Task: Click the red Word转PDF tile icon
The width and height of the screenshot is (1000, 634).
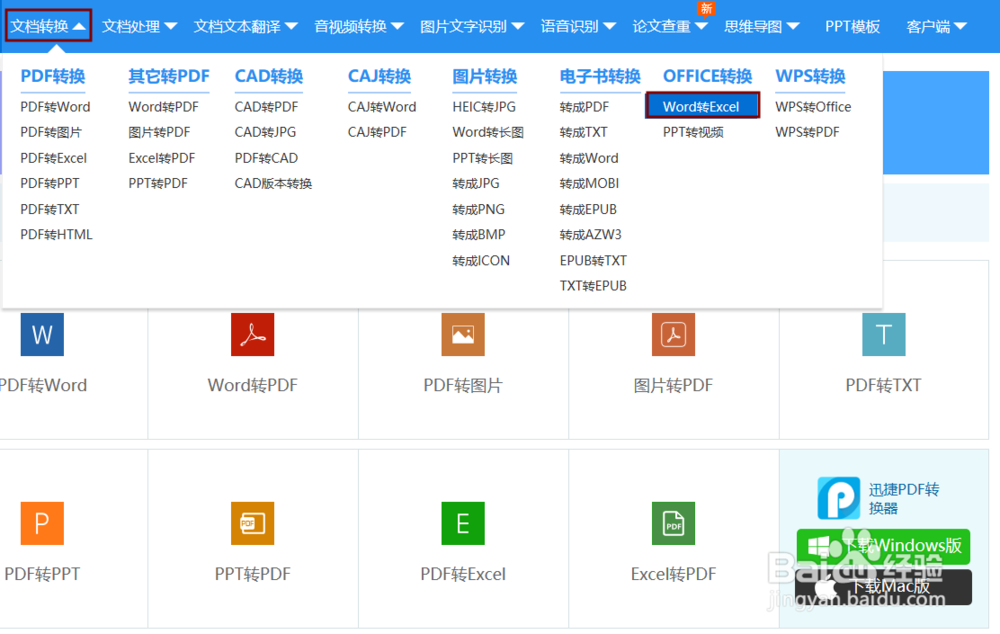Action: coord(253,334)
